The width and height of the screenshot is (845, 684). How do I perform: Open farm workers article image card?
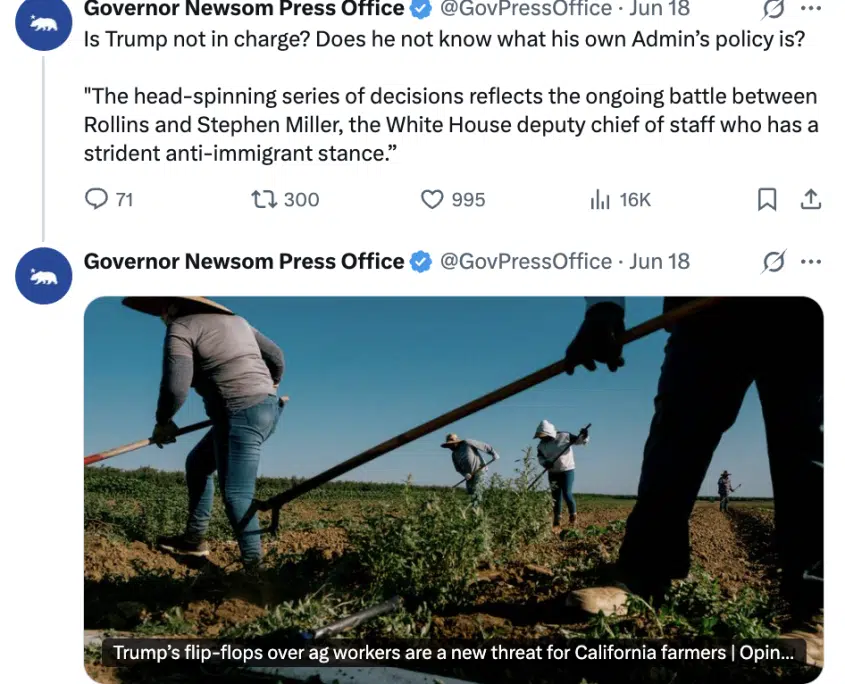[x=453, y=489]
